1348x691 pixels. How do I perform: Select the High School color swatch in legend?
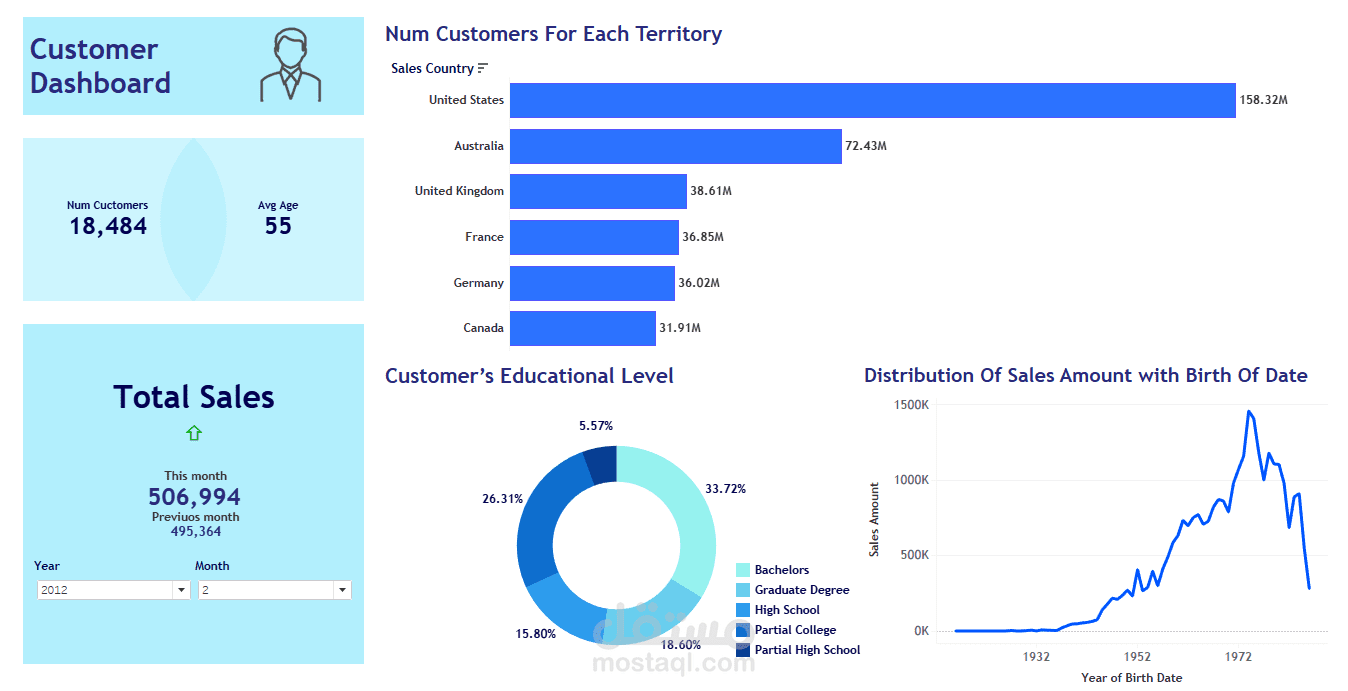point(741,609)
